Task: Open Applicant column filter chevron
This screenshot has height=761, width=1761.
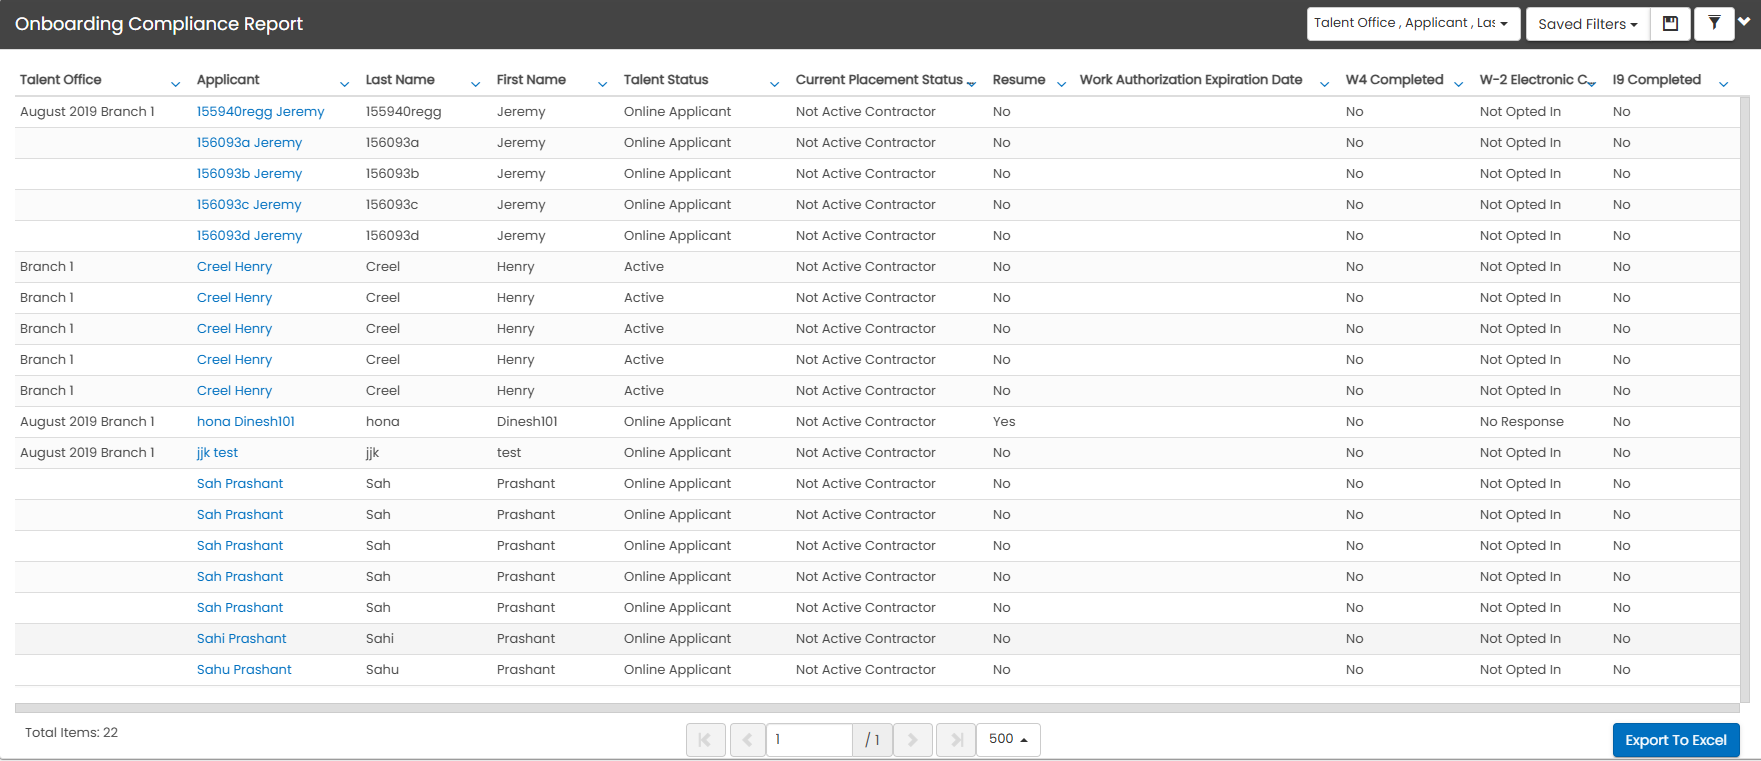Action: [x=345, y=84]
